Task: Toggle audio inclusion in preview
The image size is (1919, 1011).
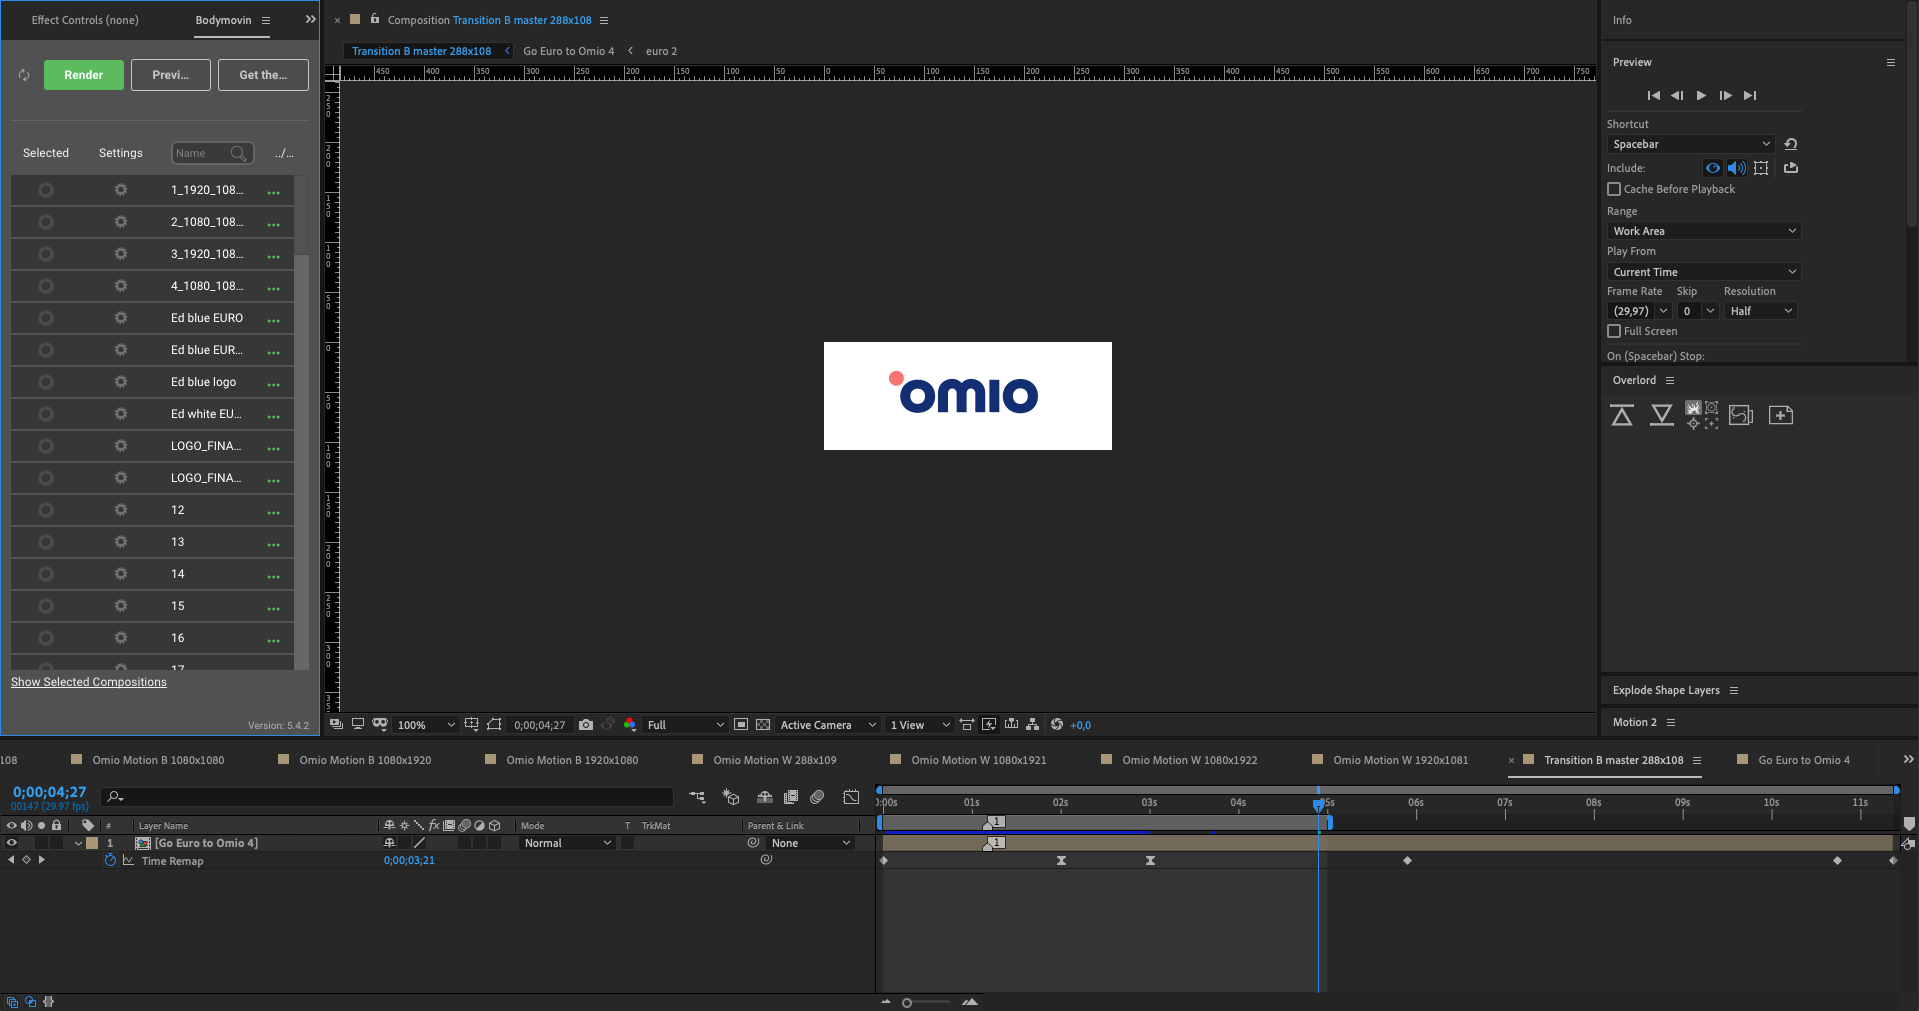Action: (x=1736, y=168)
